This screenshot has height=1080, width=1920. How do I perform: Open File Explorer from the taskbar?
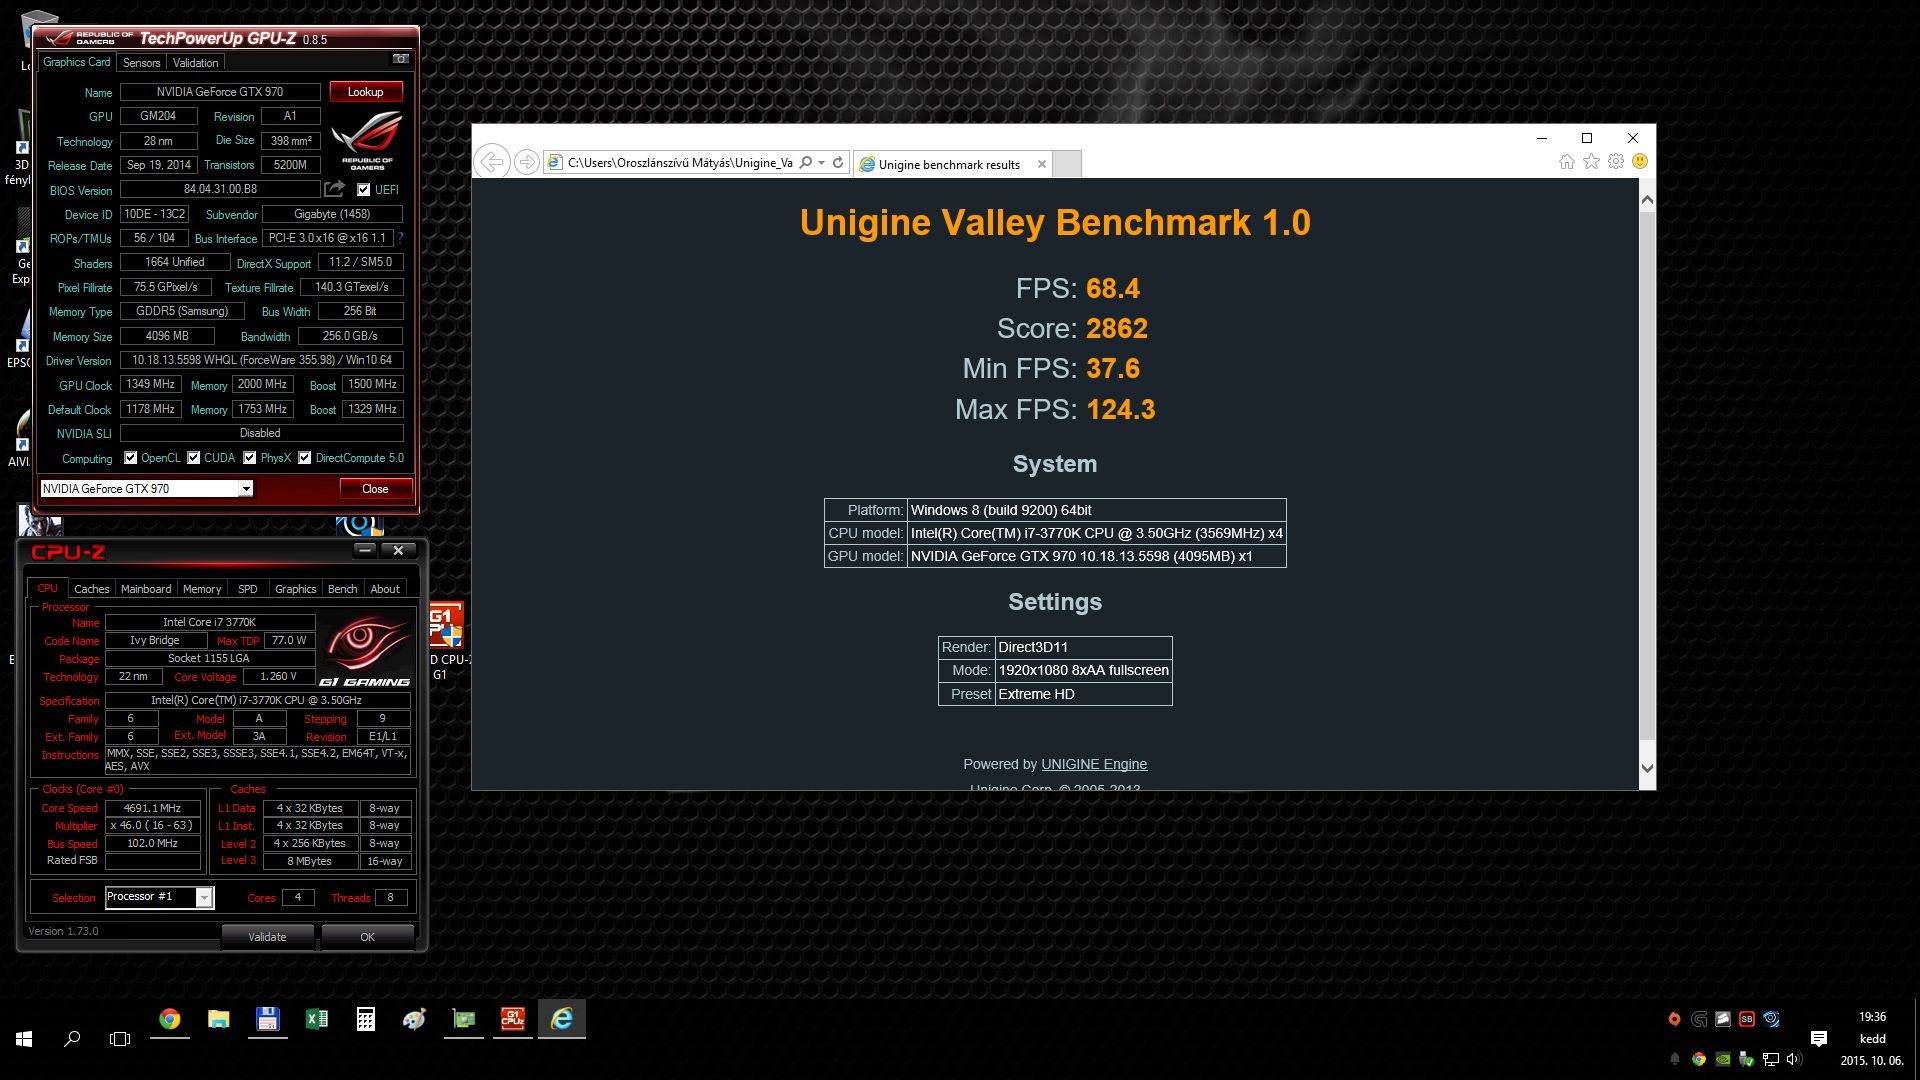(219, 1019)
